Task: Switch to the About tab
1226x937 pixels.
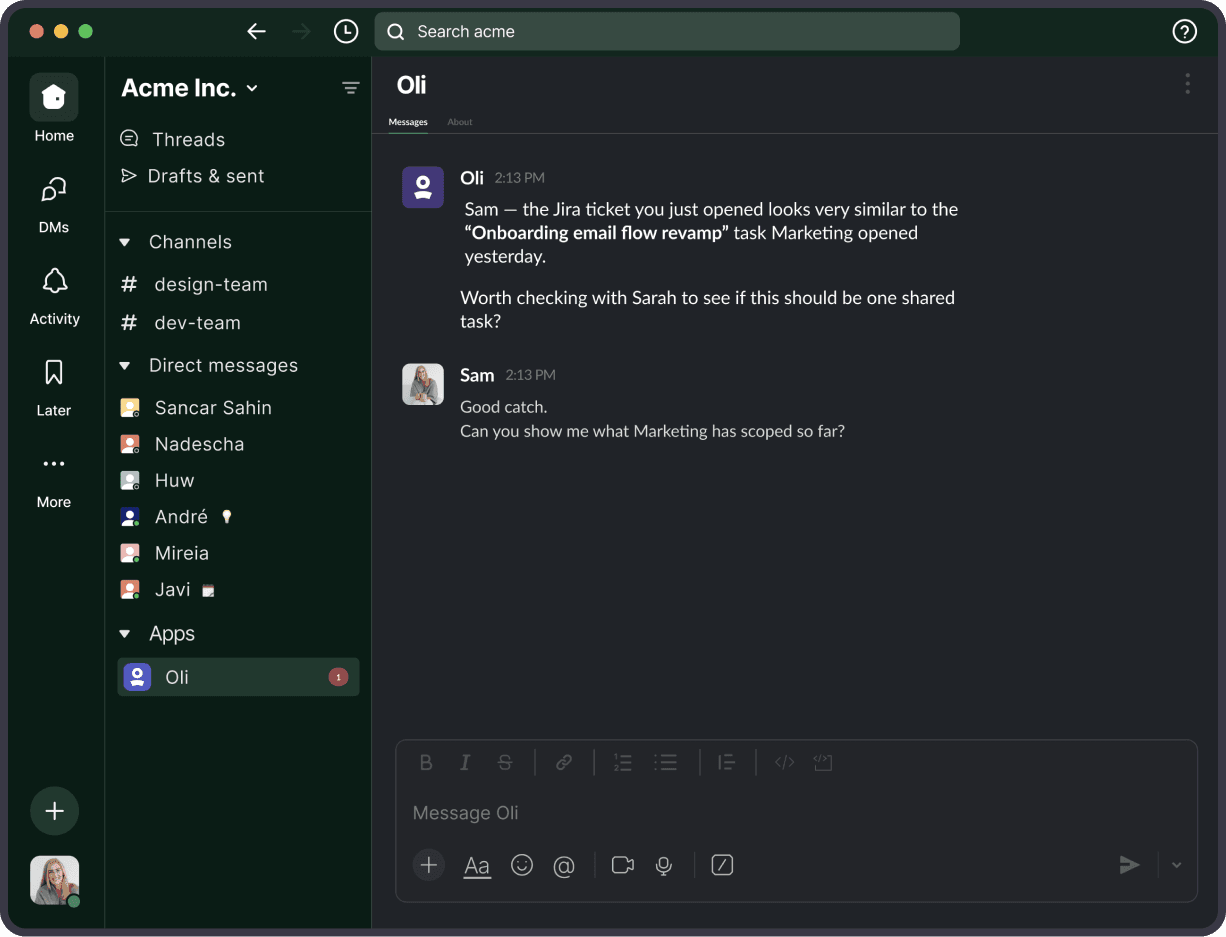Action: [460, 122]
